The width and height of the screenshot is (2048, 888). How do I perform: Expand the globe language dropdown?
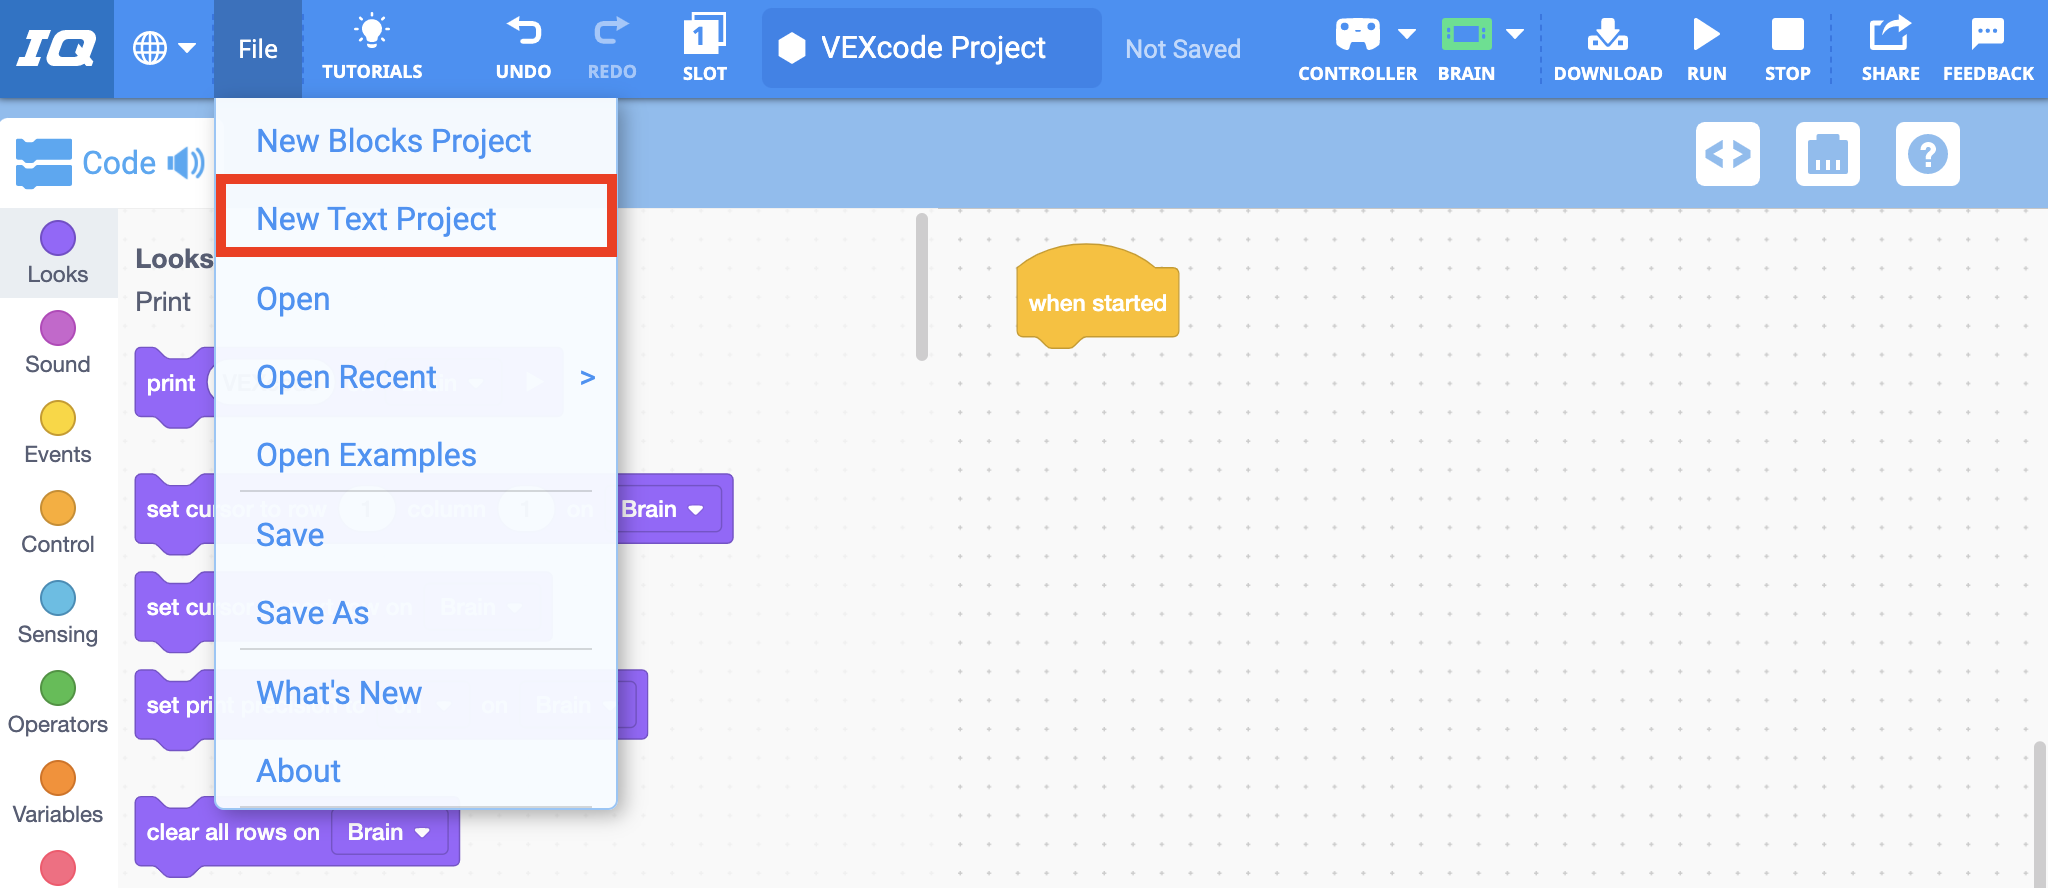pos(164,48)
